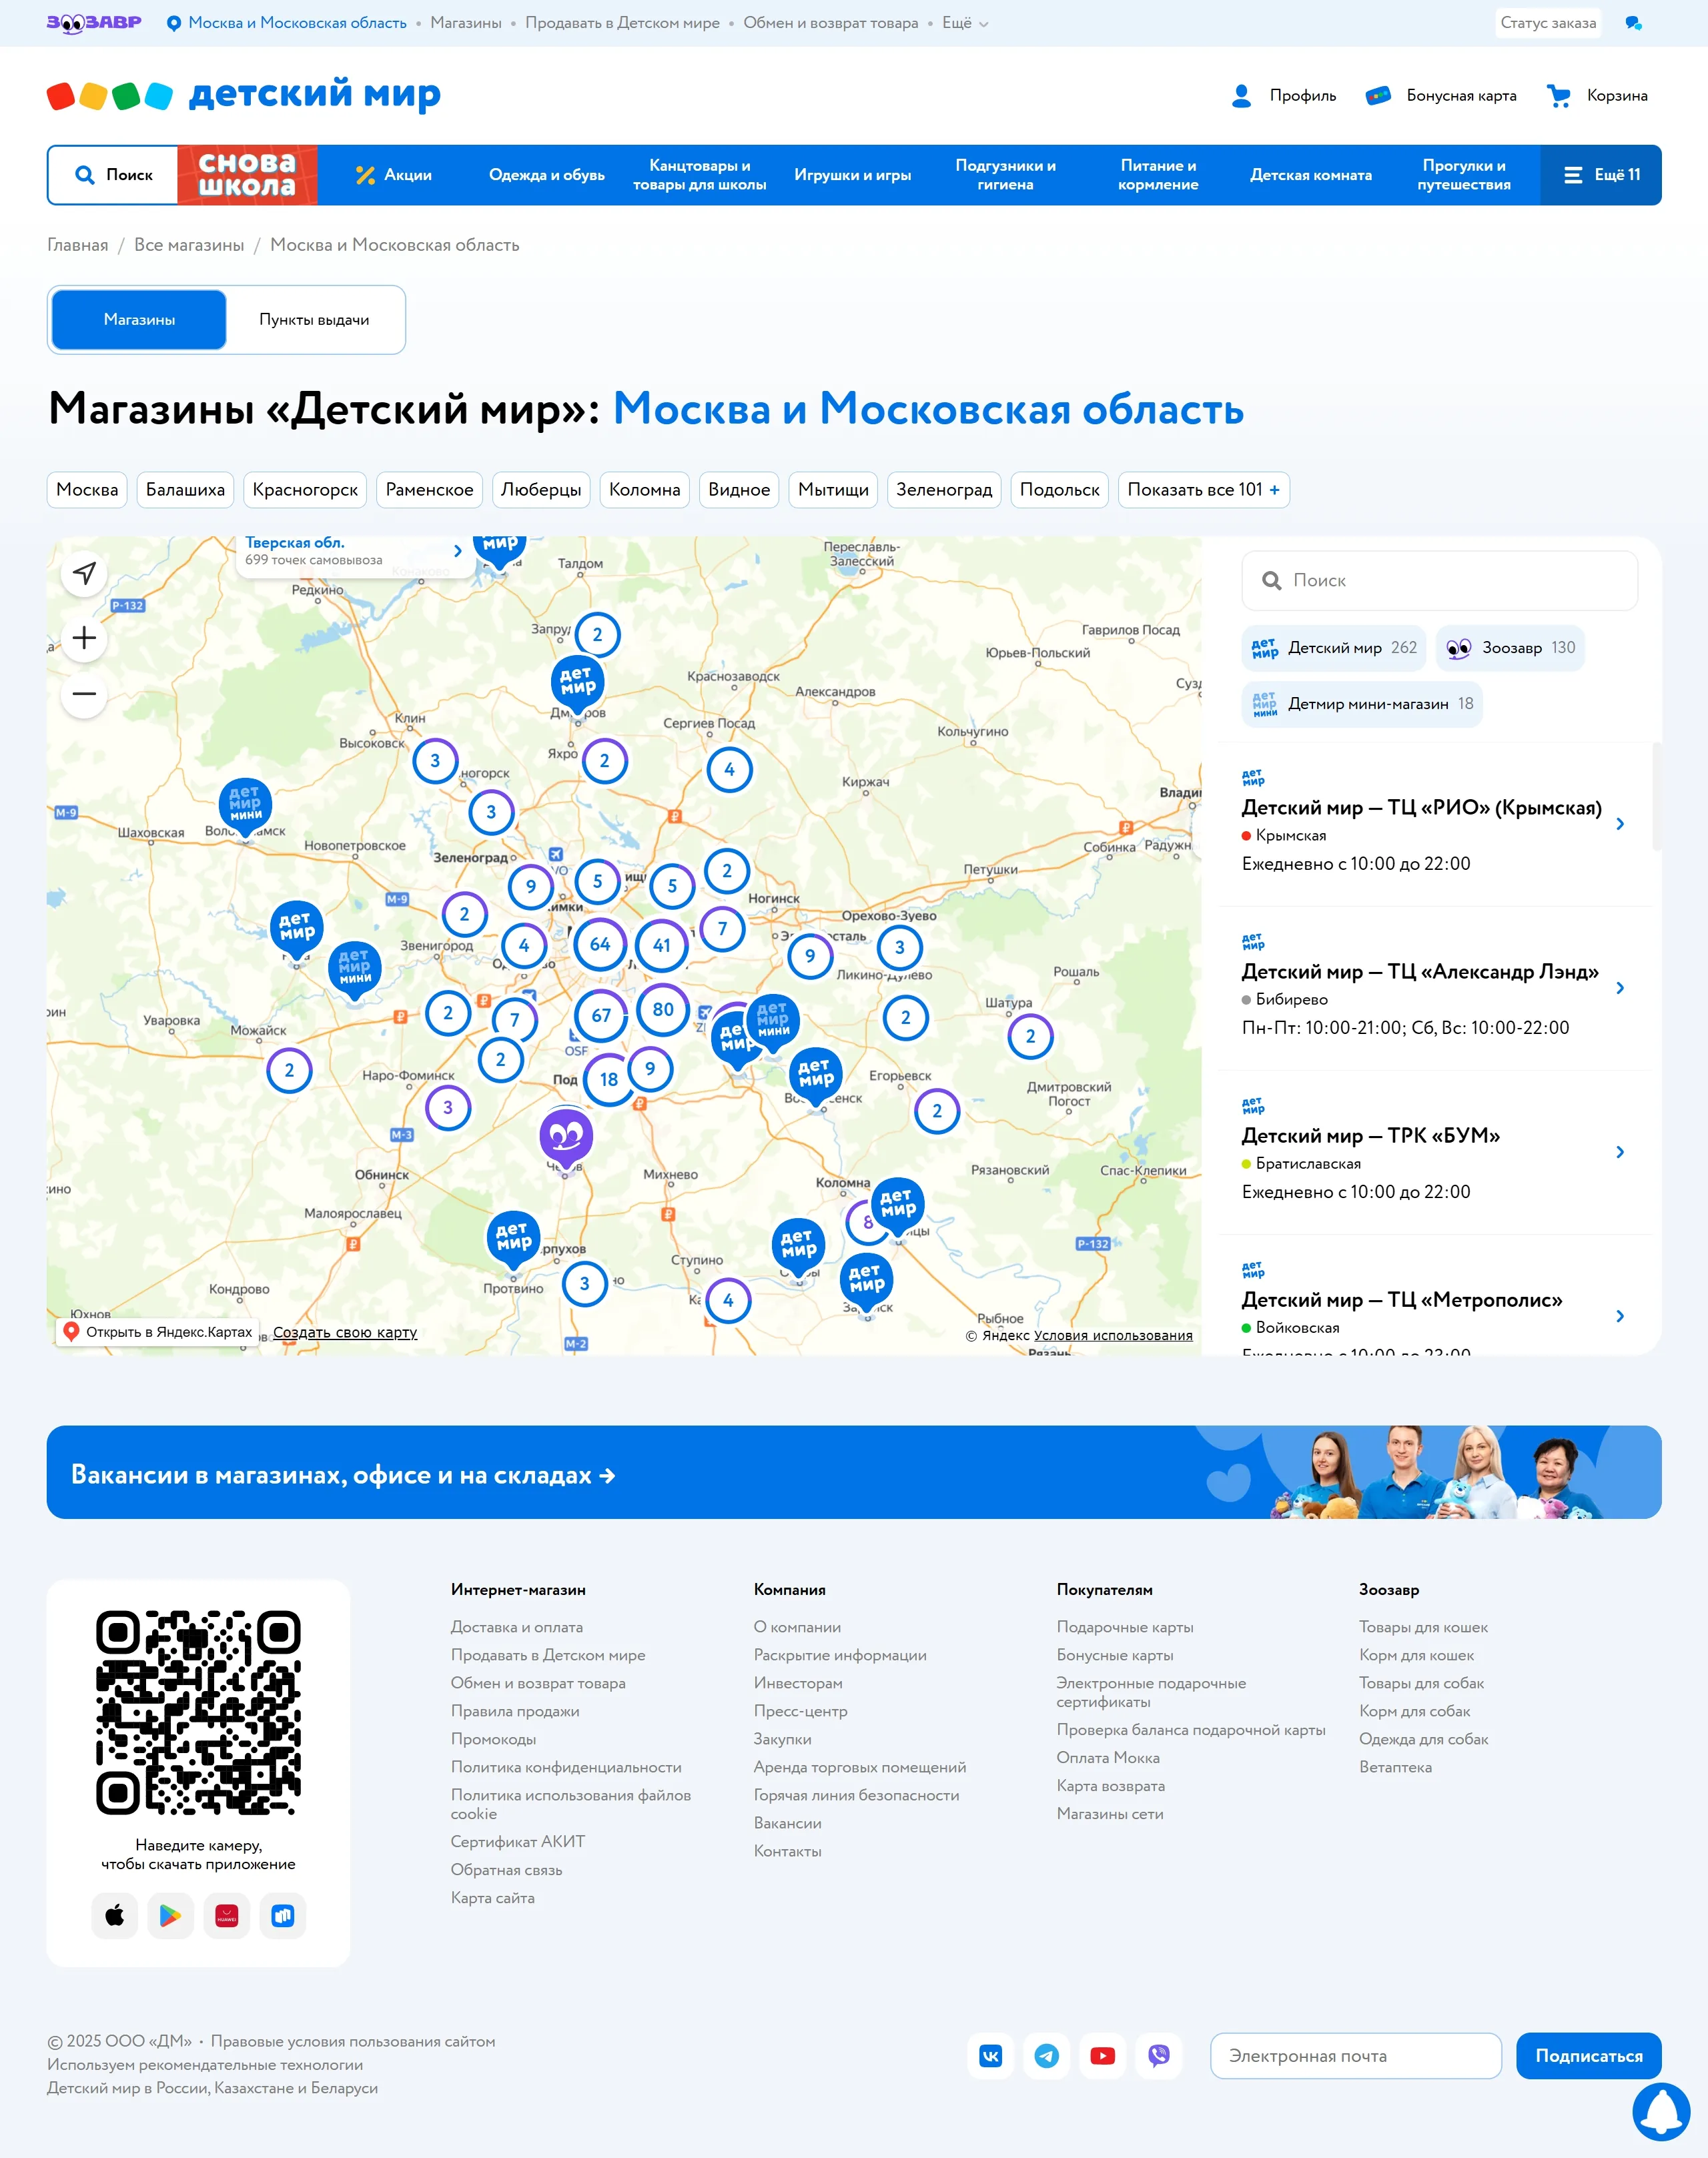Switch to Пункты выдачи tab

tap(314, 320)
